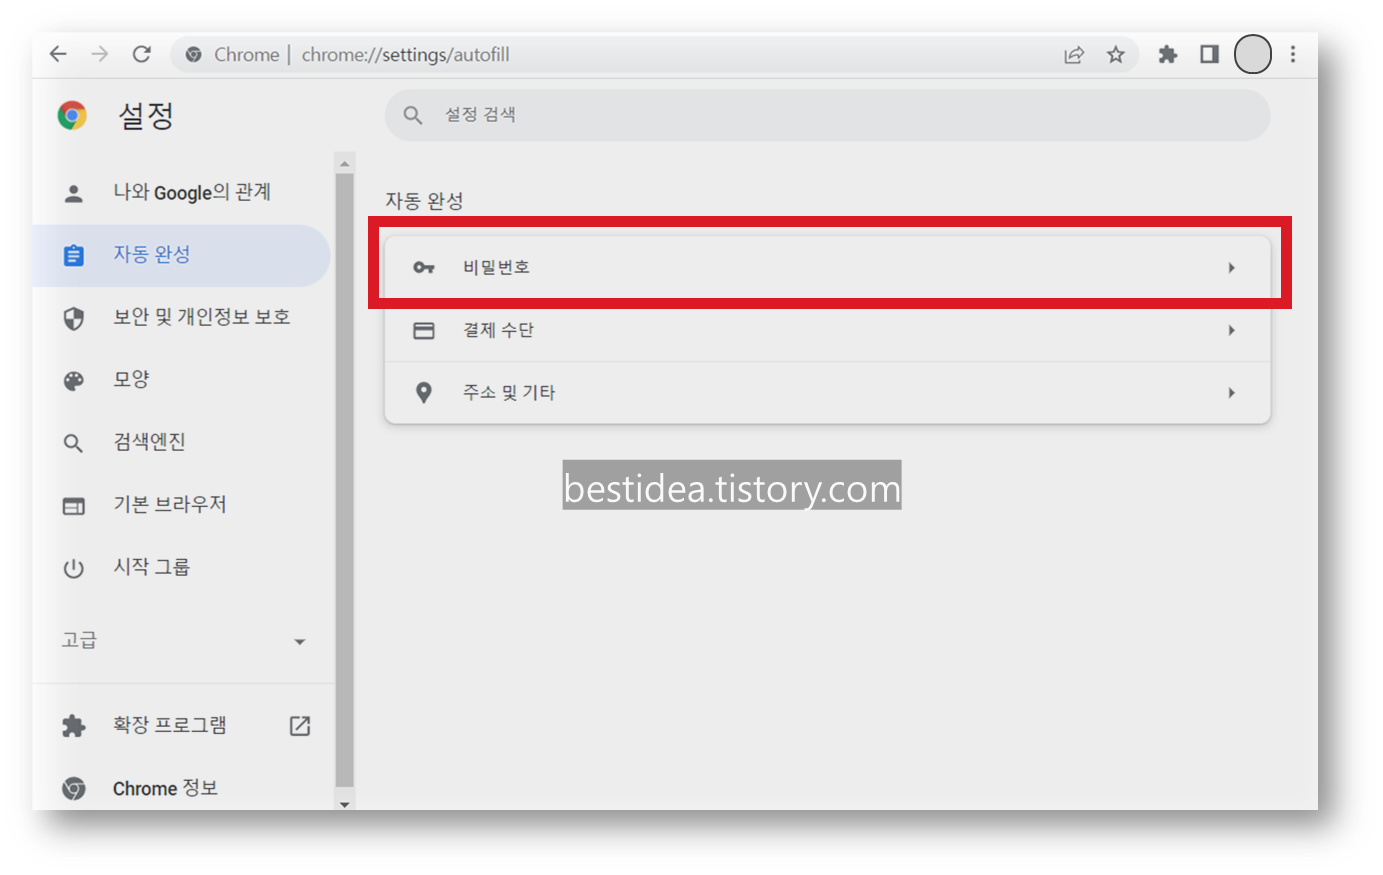Open the profile avatar circle

click(x=1253, y=54)
